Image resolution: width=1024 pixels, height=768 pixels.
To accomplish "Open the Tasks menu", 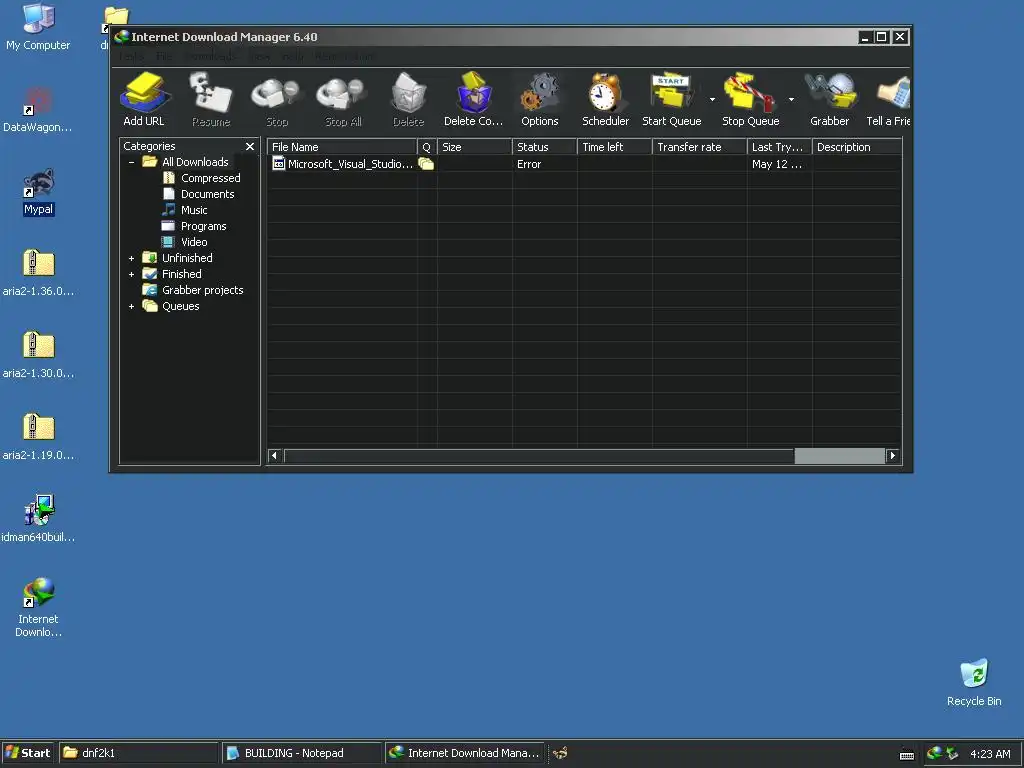I will tap(131, 56).
